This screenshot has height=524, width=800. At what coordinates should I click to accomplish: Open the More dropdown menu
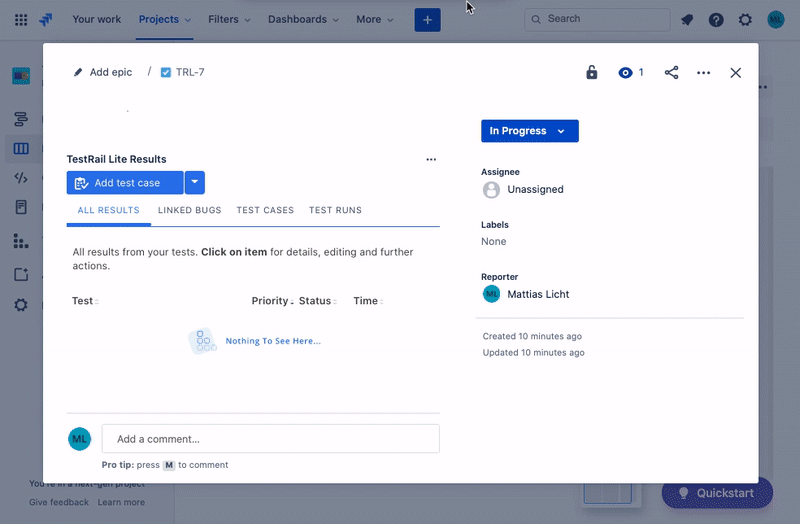(374, 19)
